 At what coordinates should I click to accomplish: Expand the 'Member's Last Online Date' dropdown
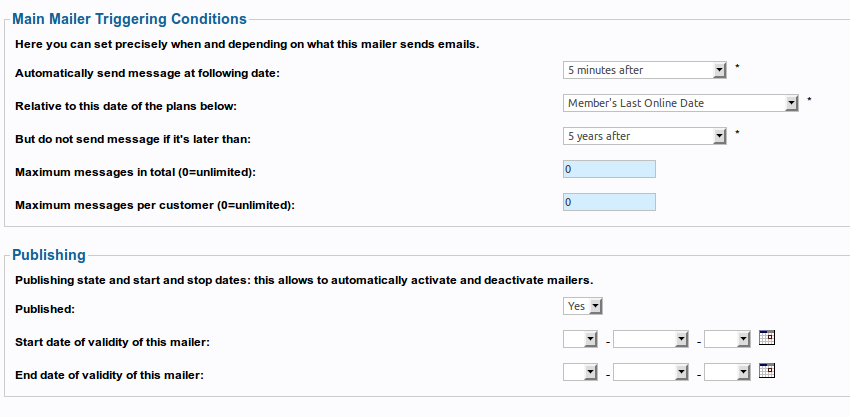point(681,103)
